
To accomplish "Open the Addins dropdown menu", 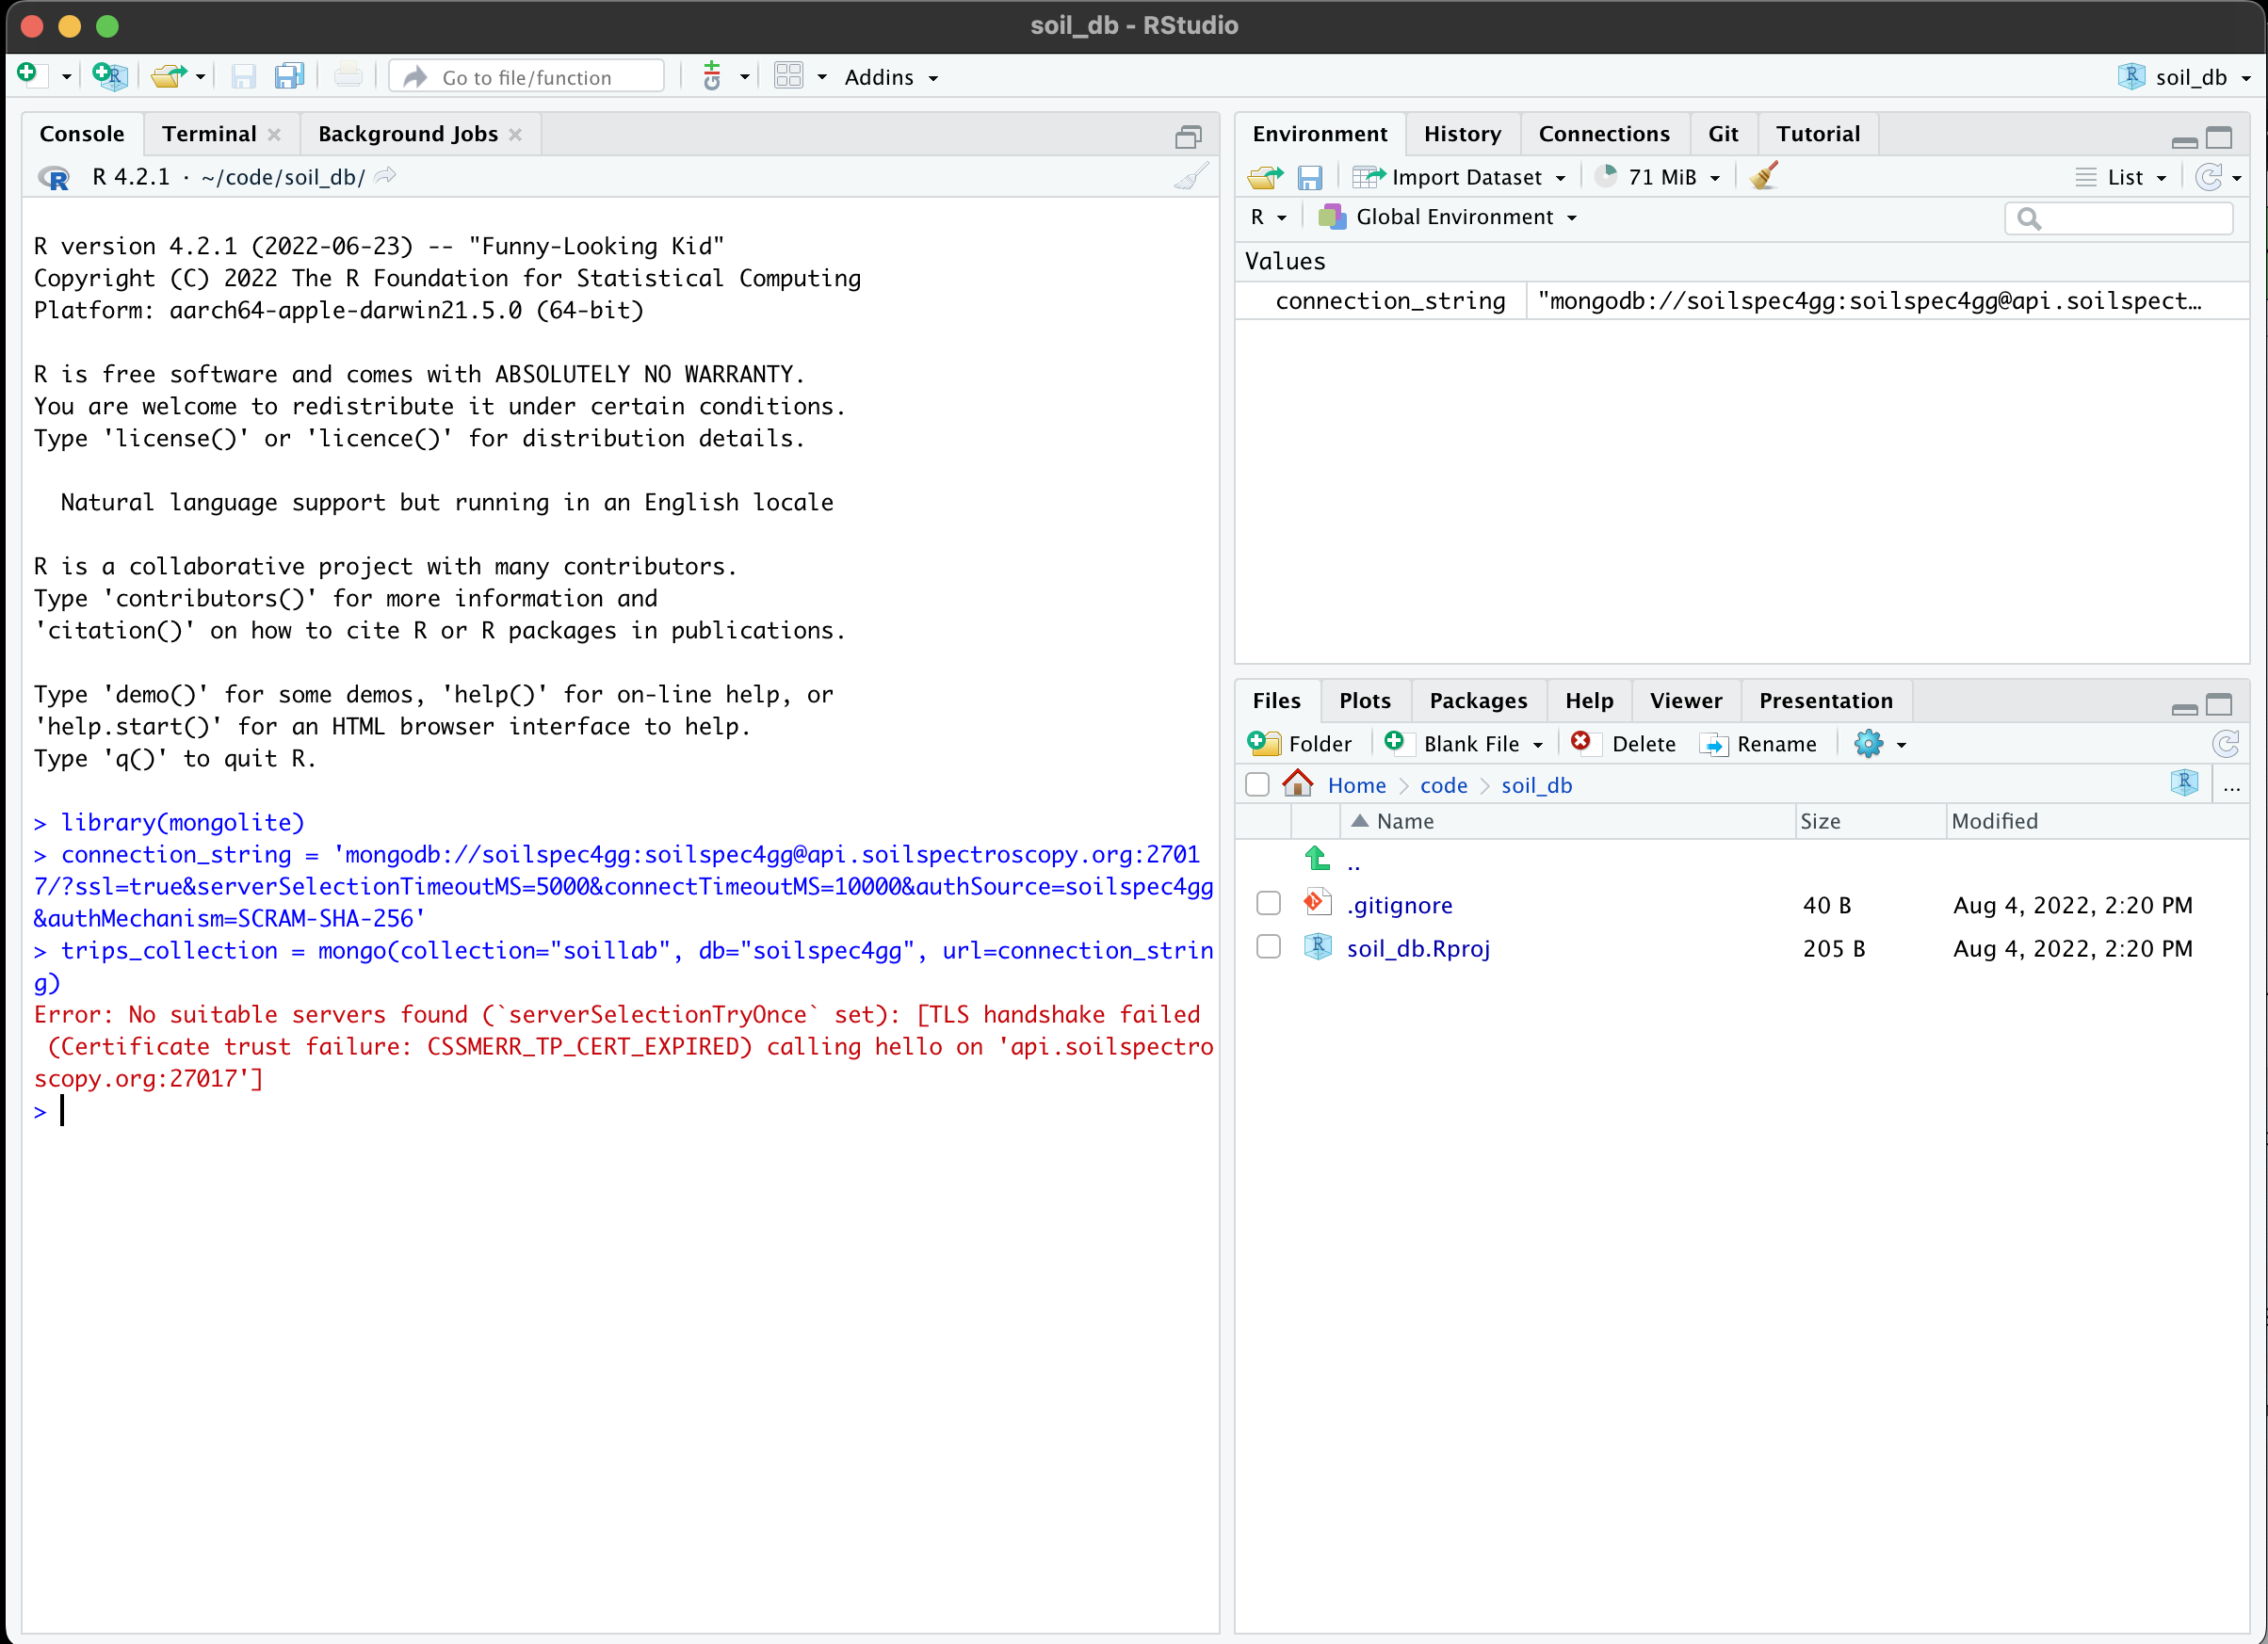I will (x=891, y=77).
